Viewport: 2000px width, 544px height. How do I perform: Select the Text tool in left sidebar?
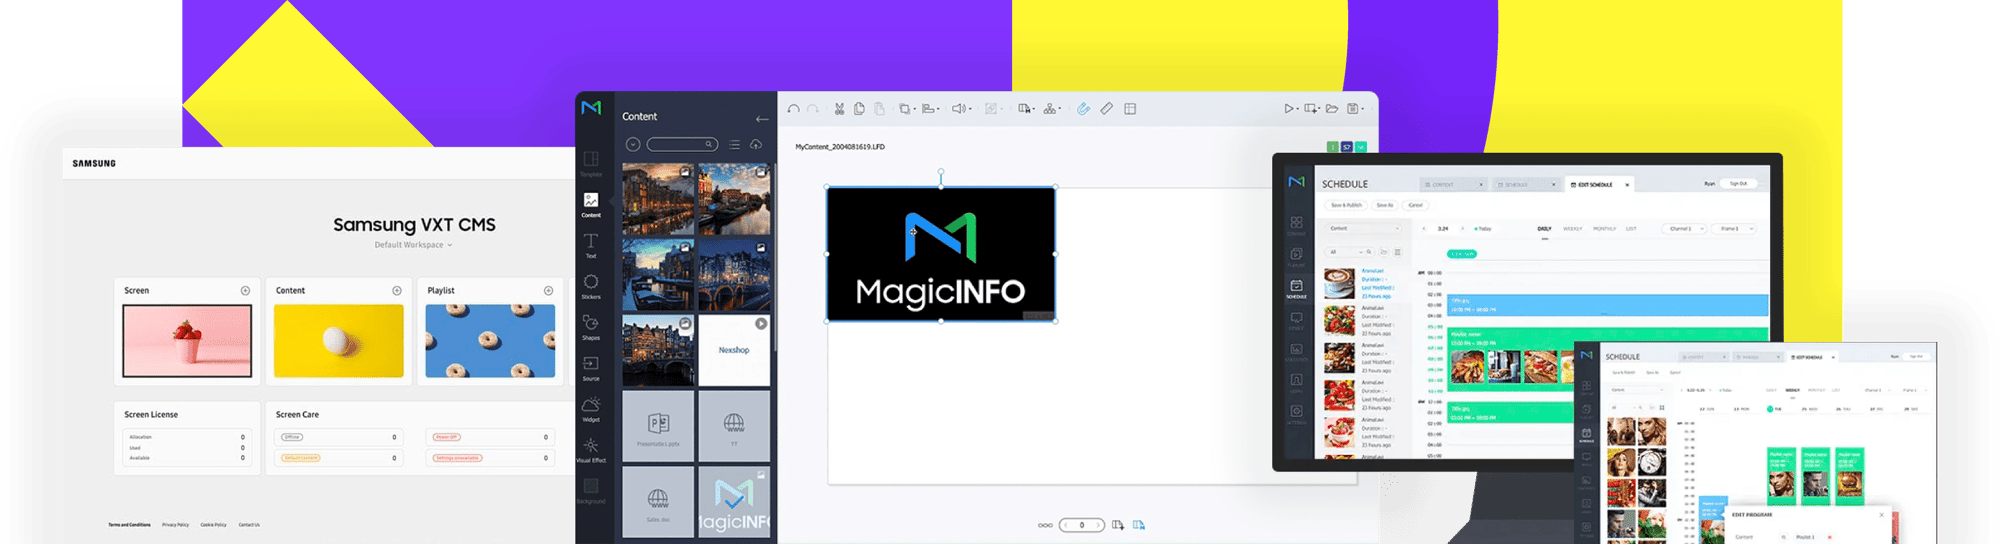coord(591,246)
